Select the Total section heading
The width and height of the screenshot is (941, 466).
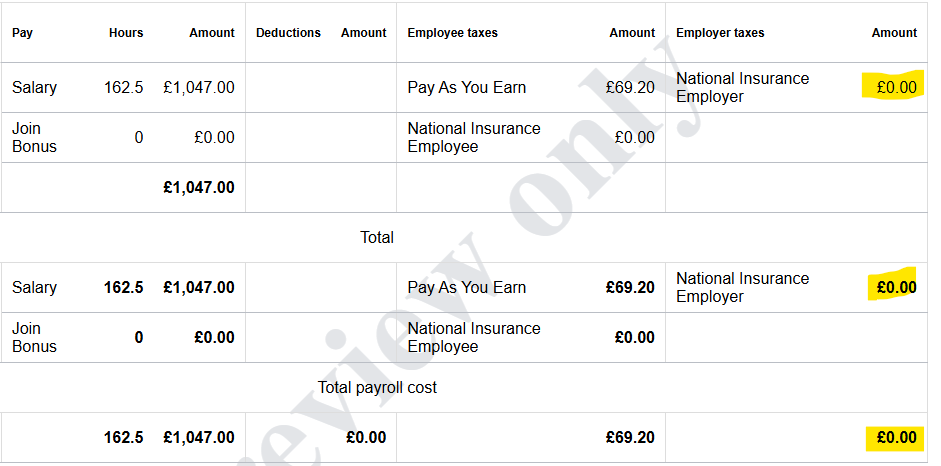click(377, 238)
